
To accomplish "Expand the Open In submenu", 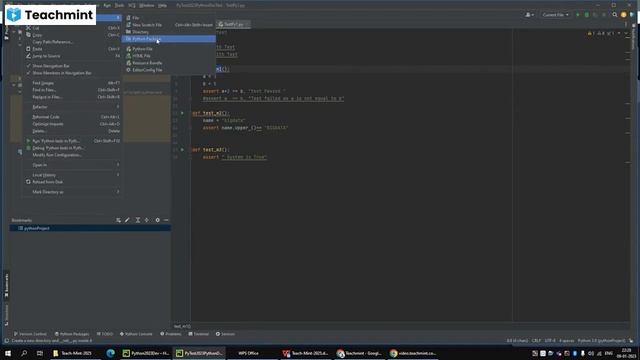I will click(72, 165).
